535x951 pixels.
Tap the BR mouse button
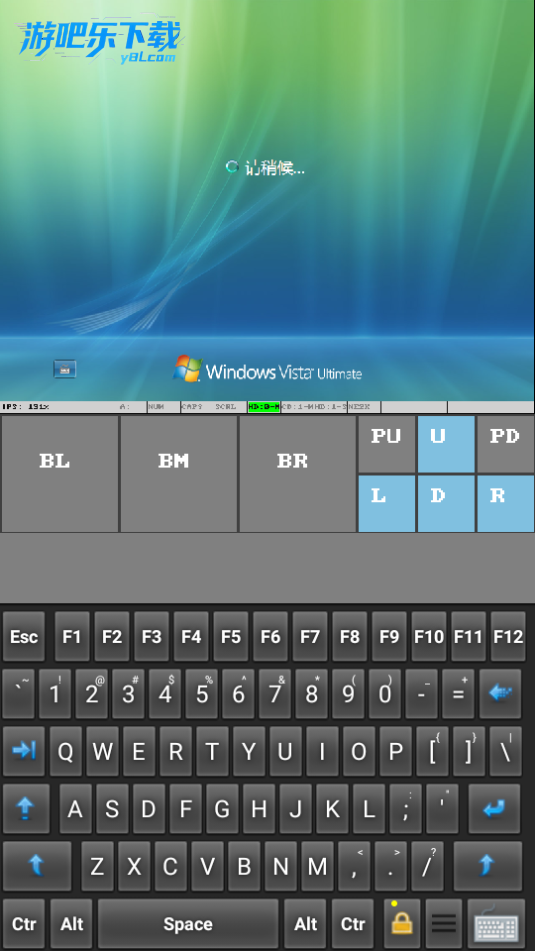297,474
